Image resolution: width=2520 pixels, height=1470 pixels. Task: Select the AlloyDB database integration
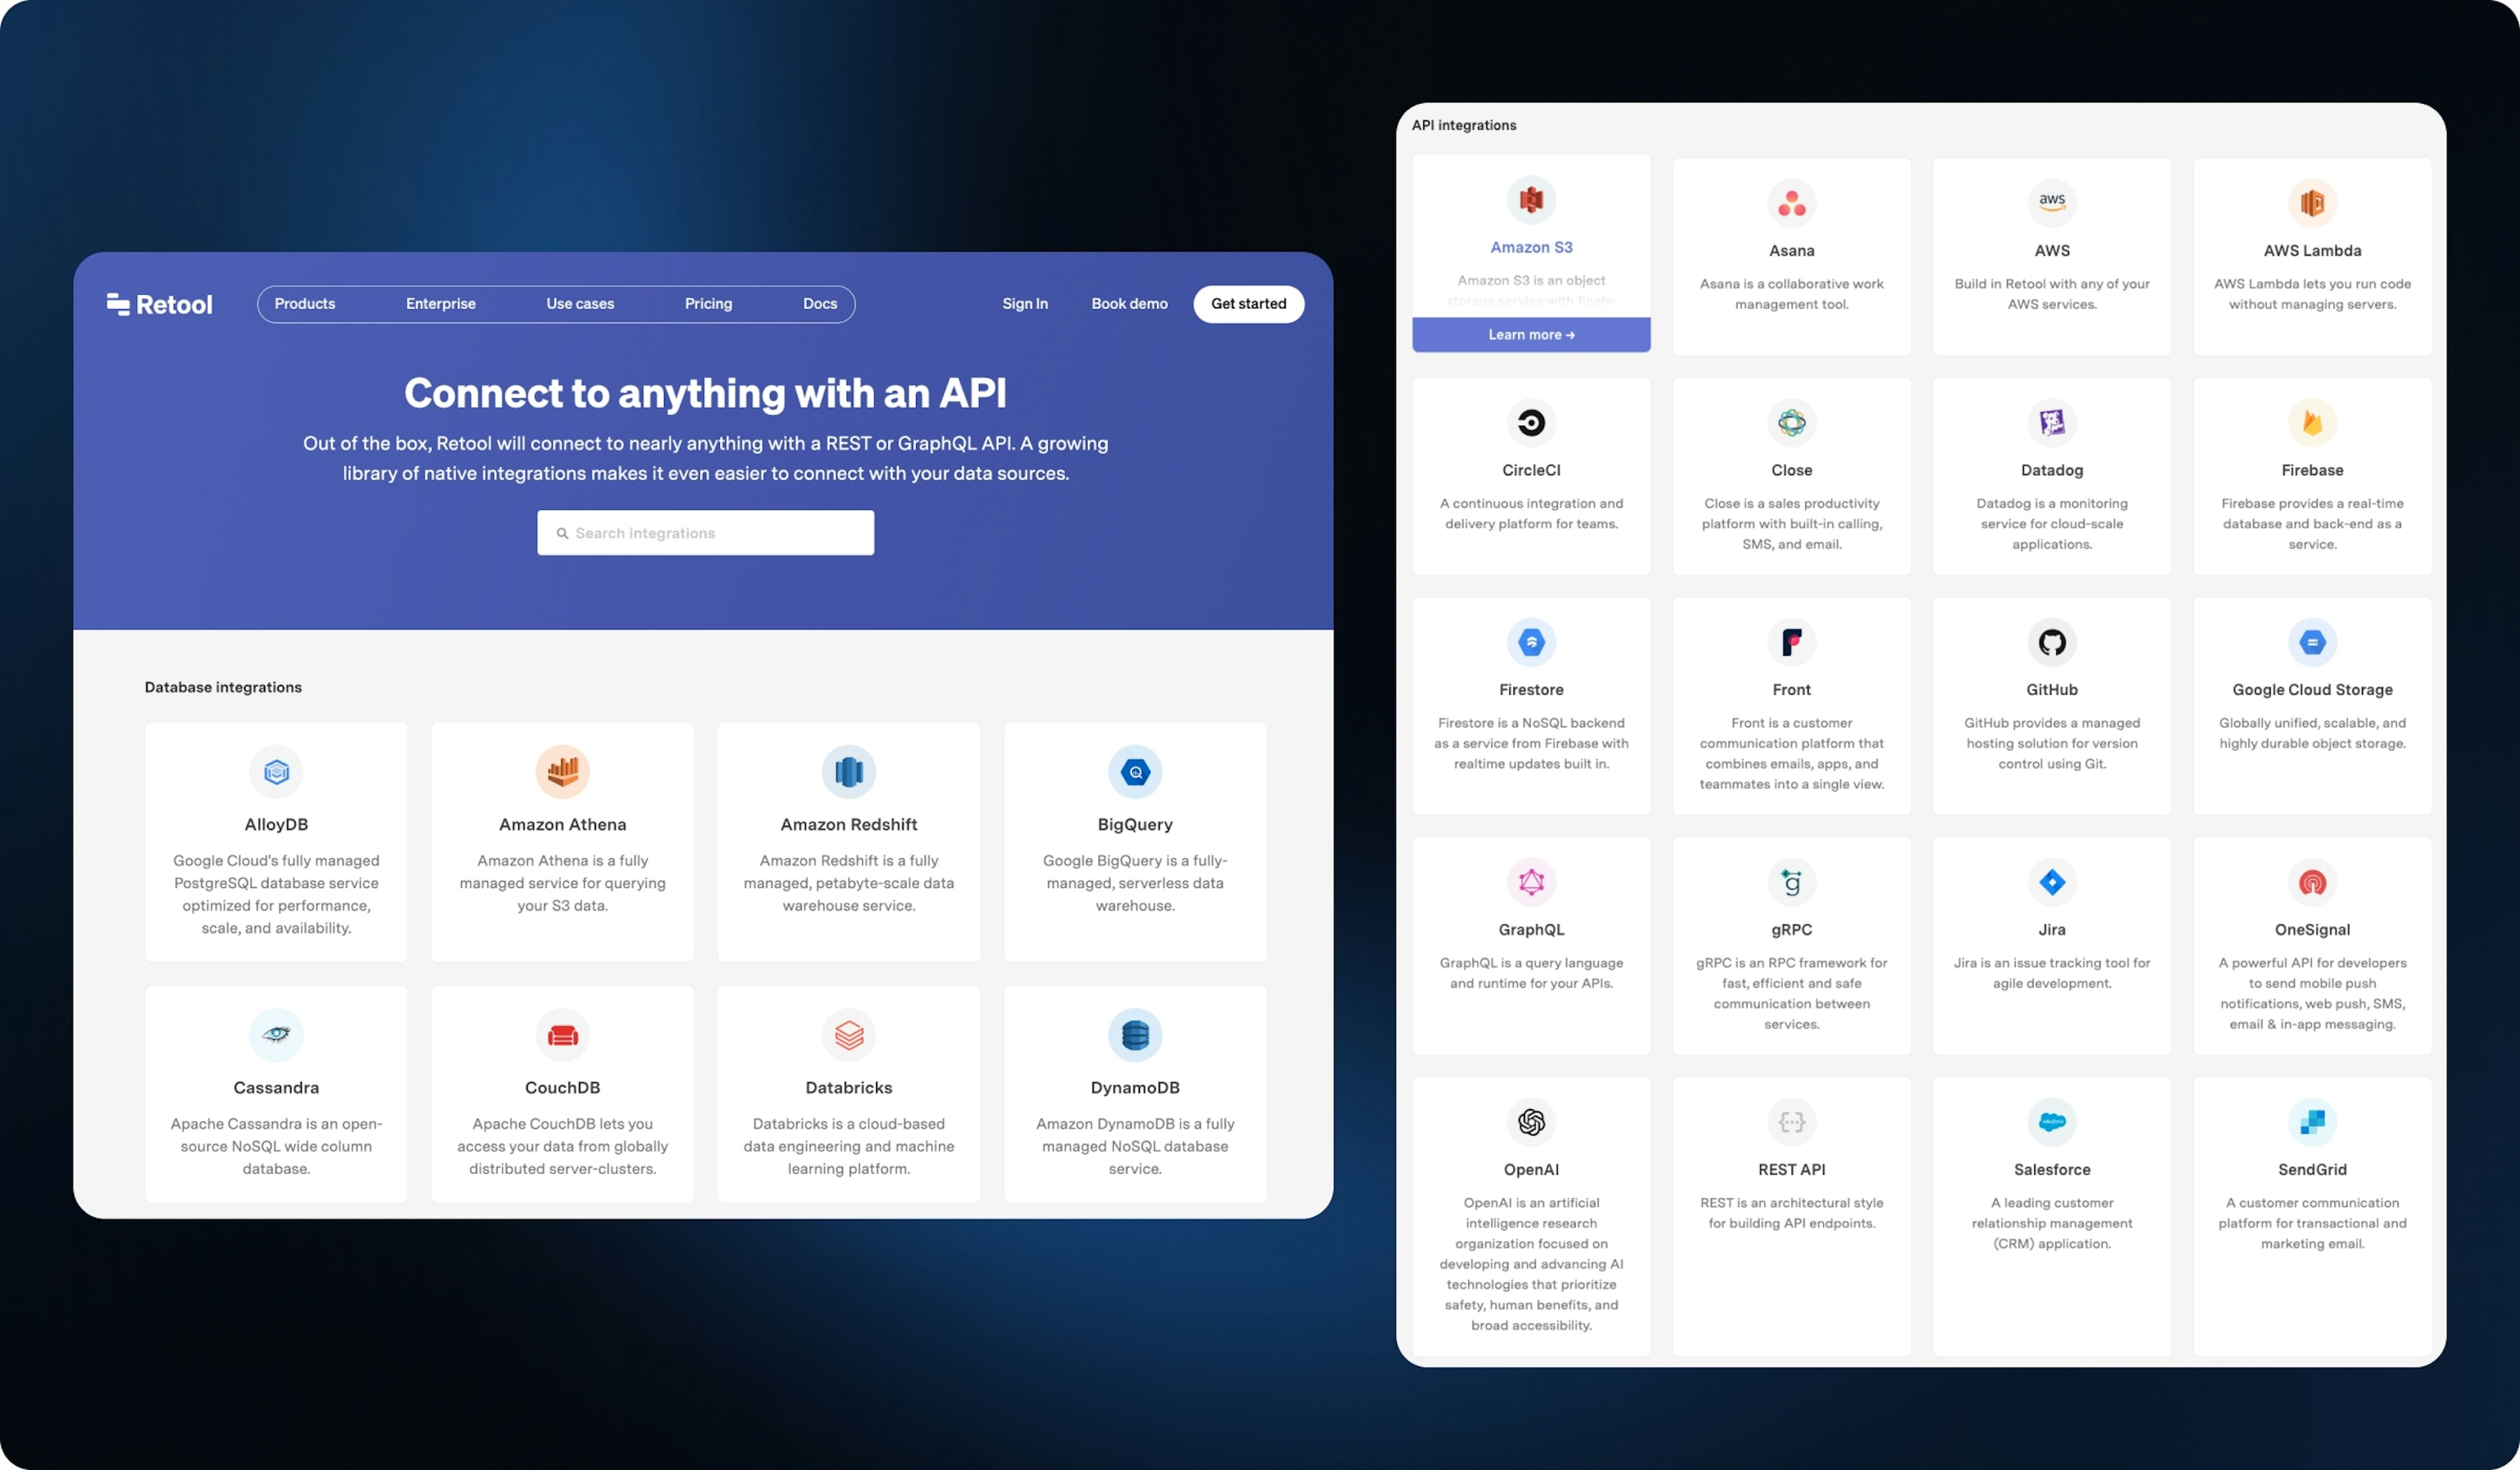[275, 840]
